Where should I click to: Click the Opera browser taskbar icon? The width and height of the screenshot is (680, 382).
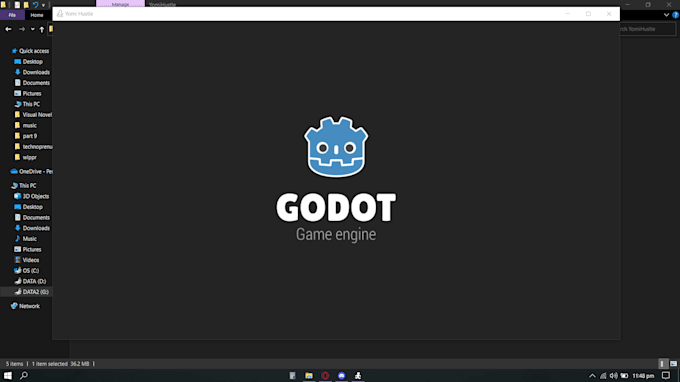[325, 375]
